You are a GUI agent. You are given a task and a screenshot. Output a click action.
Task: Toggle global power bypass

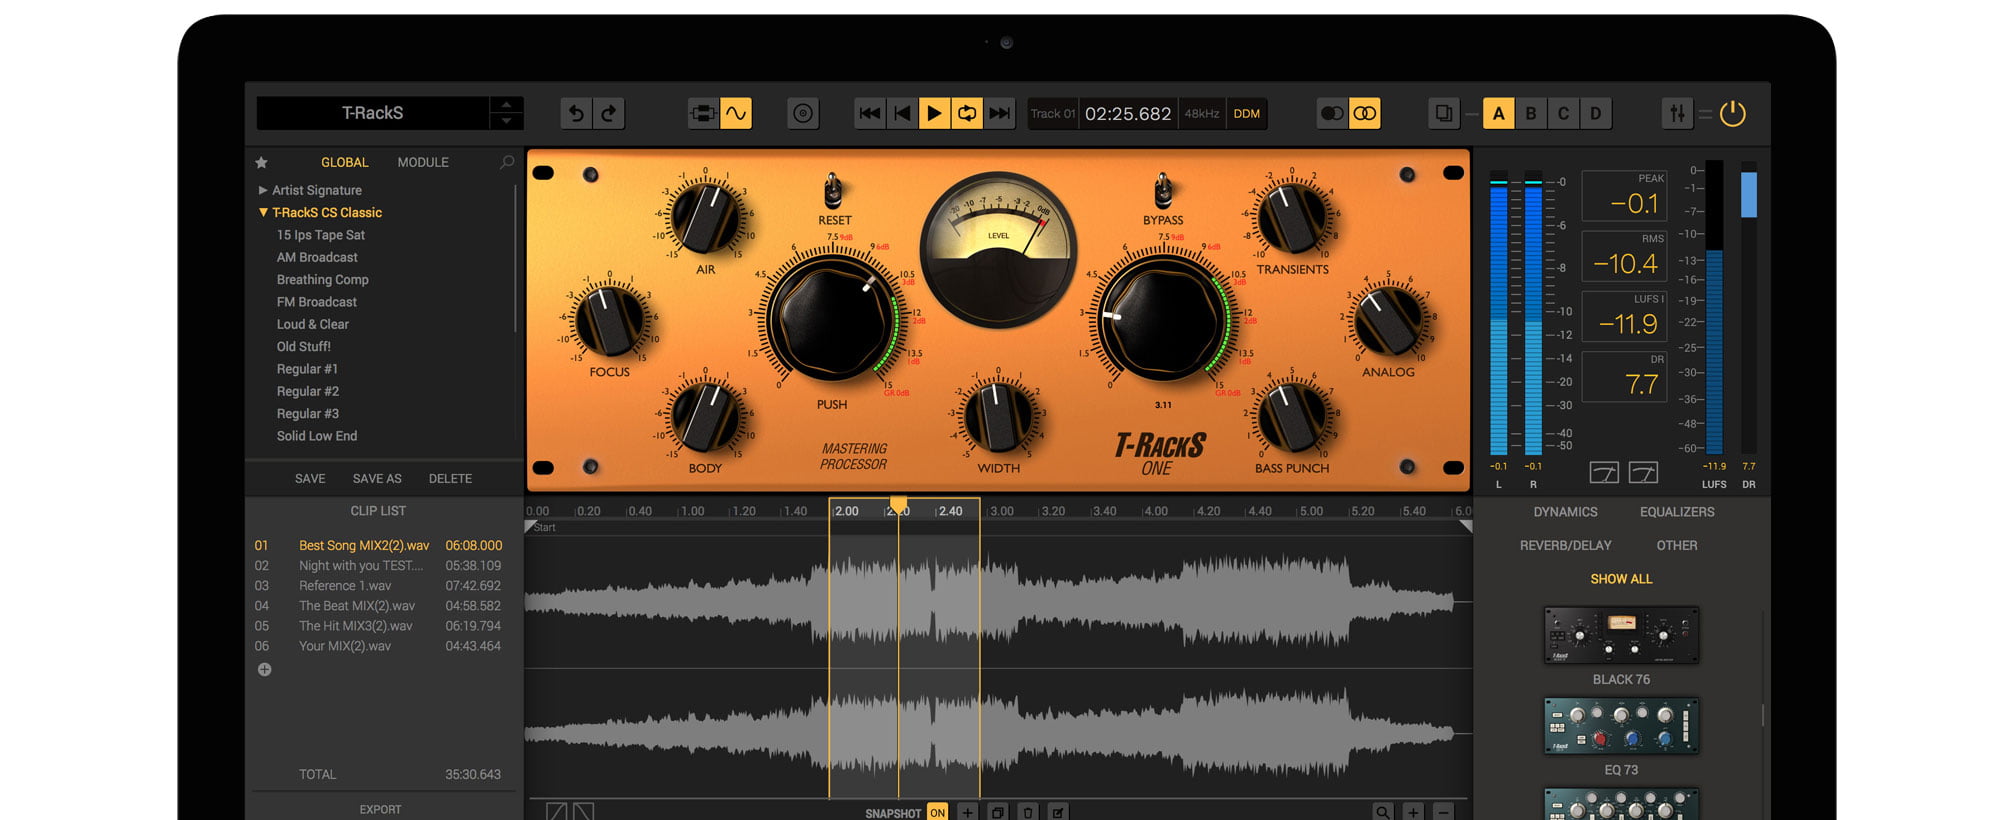tap(1733, 114)
